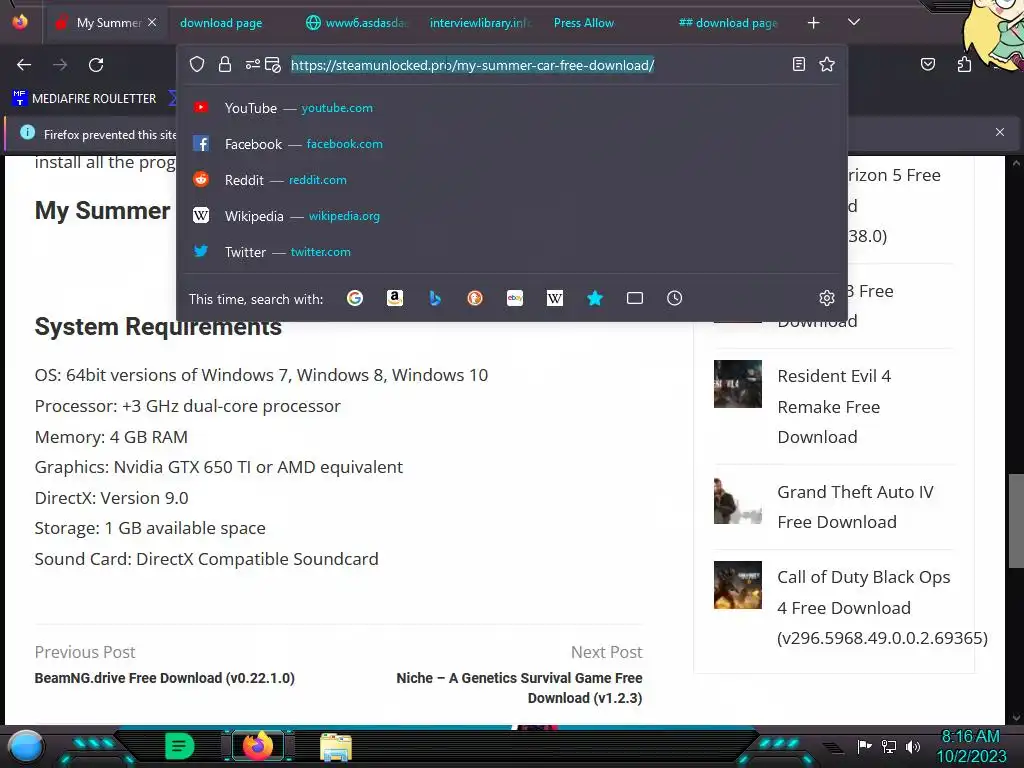Open Niche Genetics Survival Game next post

519,688
